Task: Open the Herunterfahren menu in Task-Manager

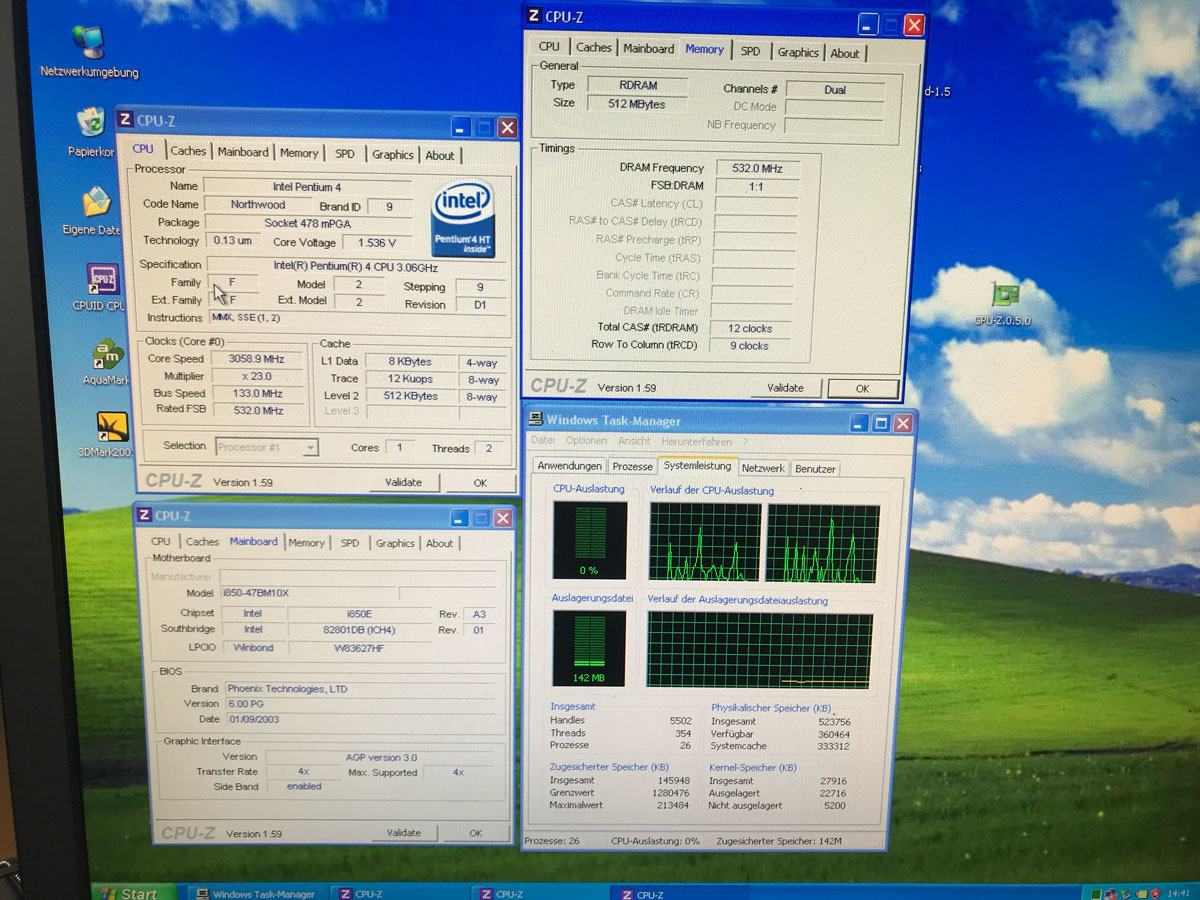Action: pyautogui.click(x=696, y=441)
